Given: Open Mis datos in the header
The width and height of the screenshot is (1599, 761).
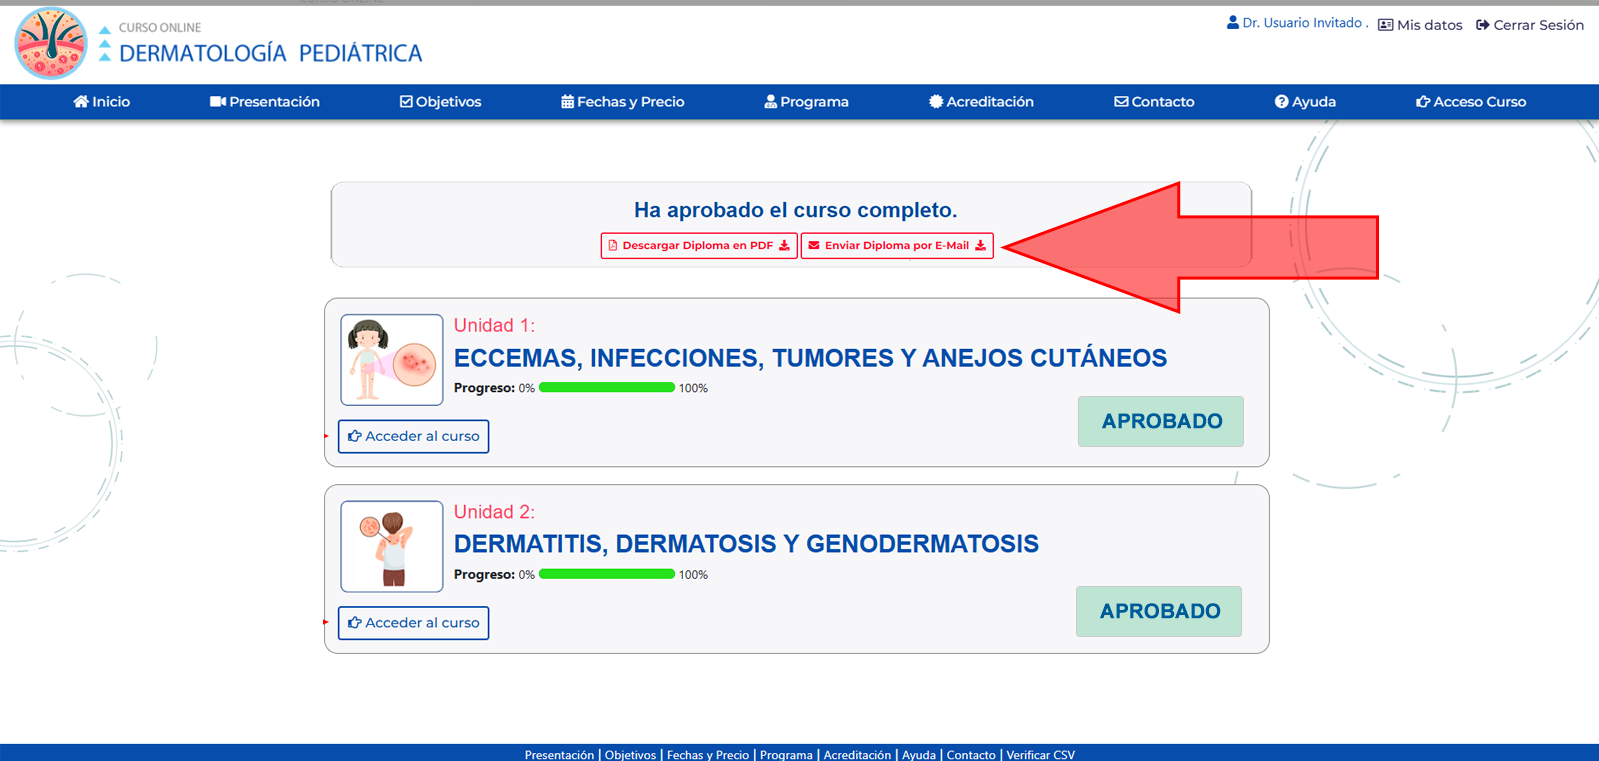Looking at the screenshot, I should coord(1420,25).
